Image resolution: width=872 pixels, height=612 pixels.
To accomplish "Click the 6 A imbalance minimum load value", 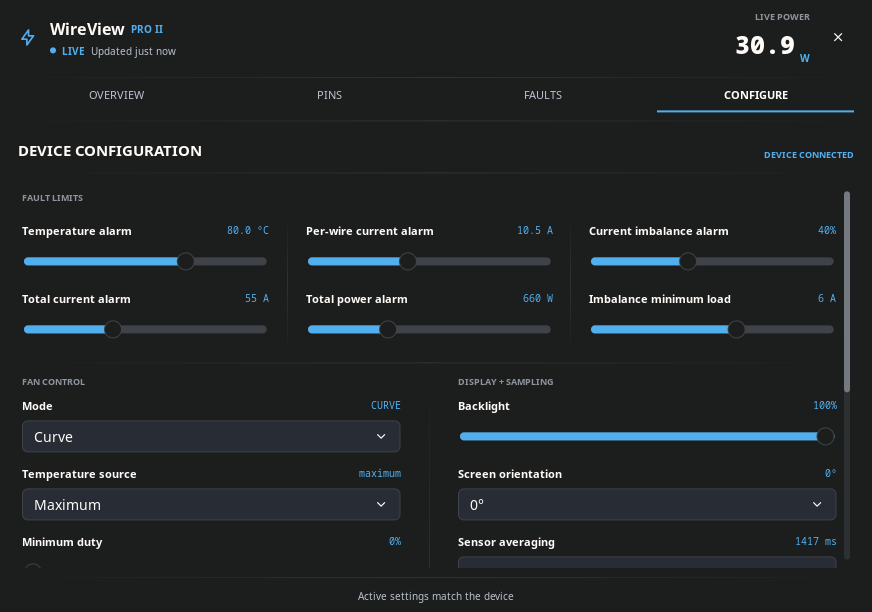I will point(827,298).
